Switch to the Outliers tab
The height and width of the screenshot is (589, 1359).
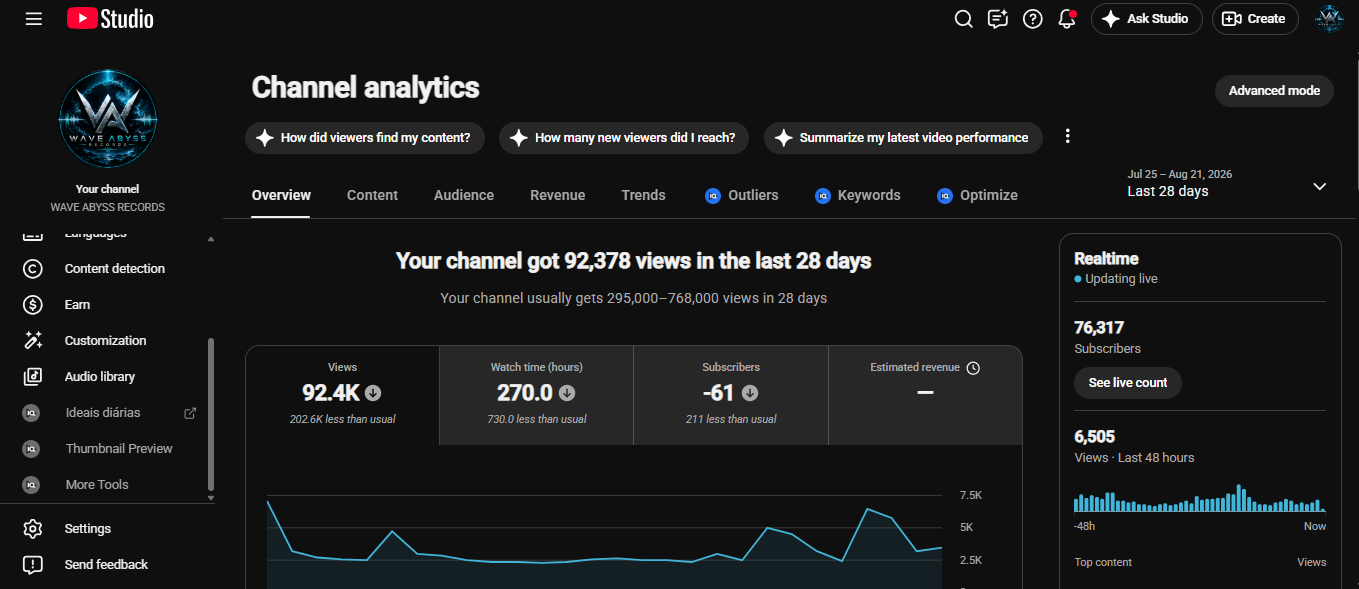click(x=742, y=195)
